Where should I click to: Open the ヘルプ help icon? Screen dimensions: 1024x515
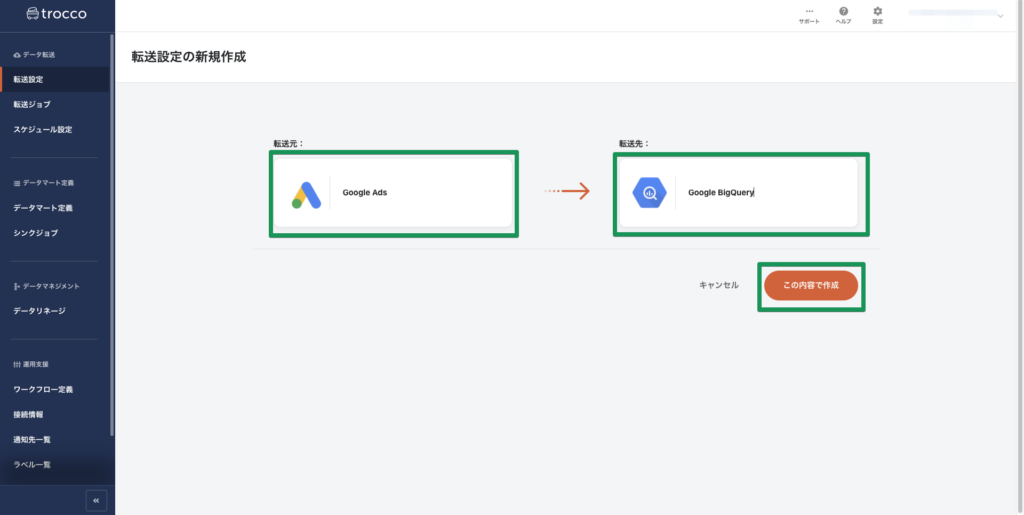pos(843,12)
